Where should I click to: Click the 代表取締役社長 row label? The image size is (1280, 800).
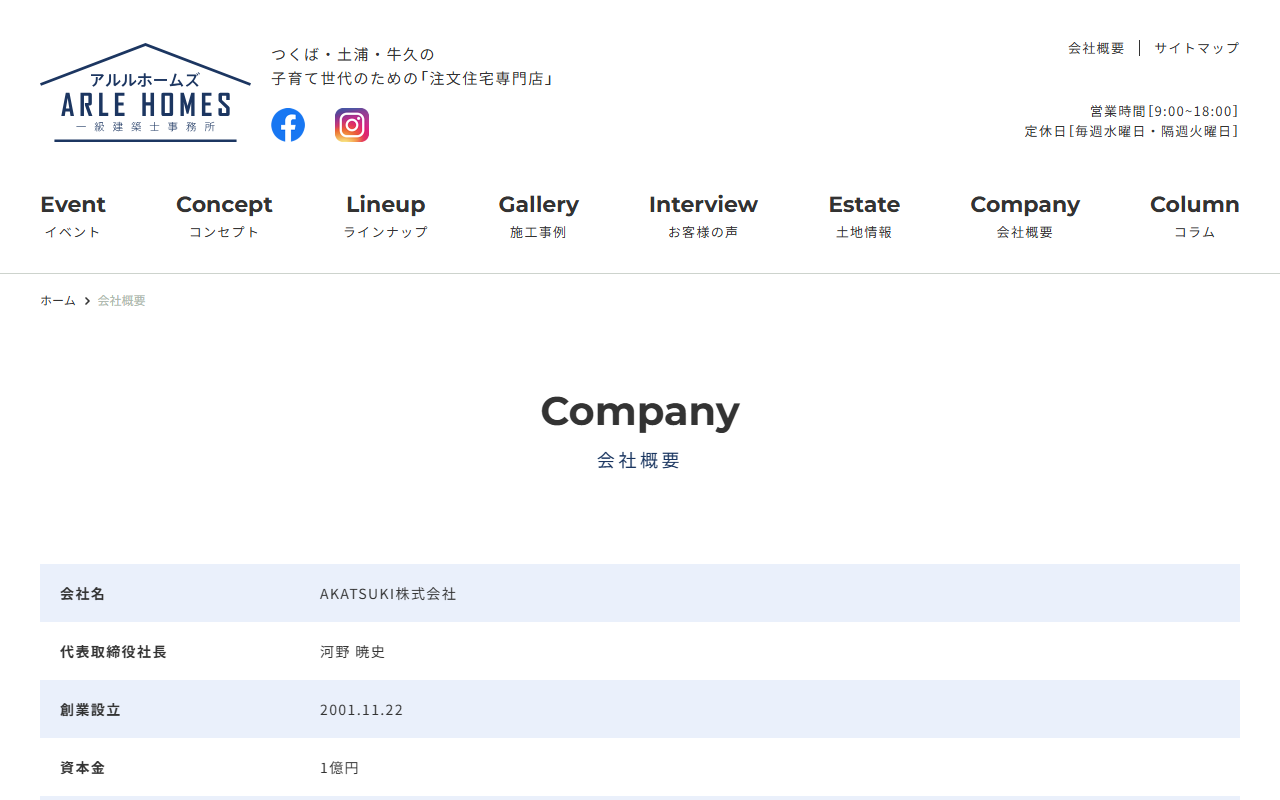click(x=113, y=652)
